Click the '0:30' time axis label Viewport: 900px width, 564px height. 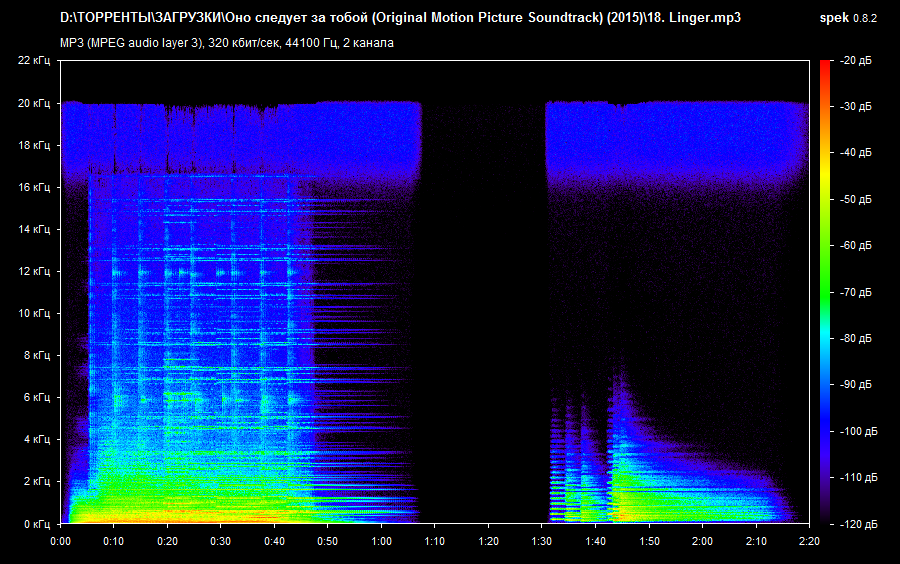(x=220, y=541)
